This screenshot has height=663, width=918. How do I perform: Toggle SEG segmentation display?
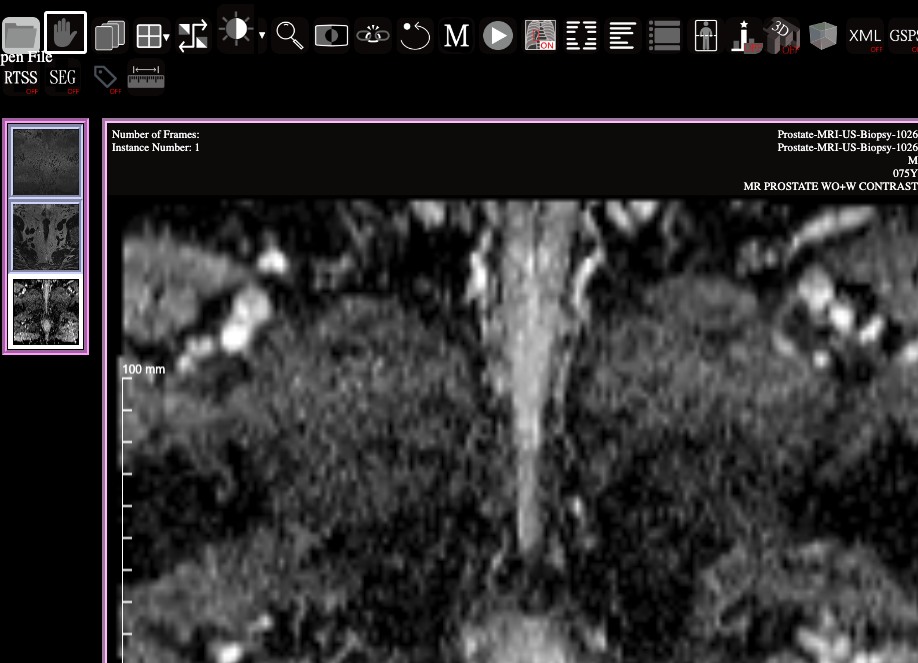click(63, 78)
